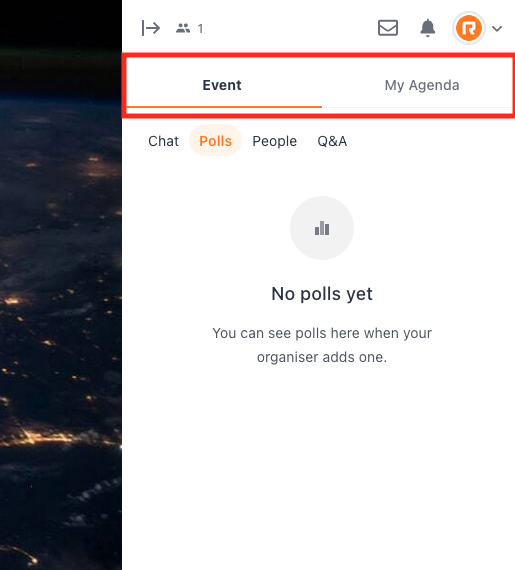This screenshot has width=515, height=570.
Task: Select the highlighted Polls pill
Action: click(216, 141)
